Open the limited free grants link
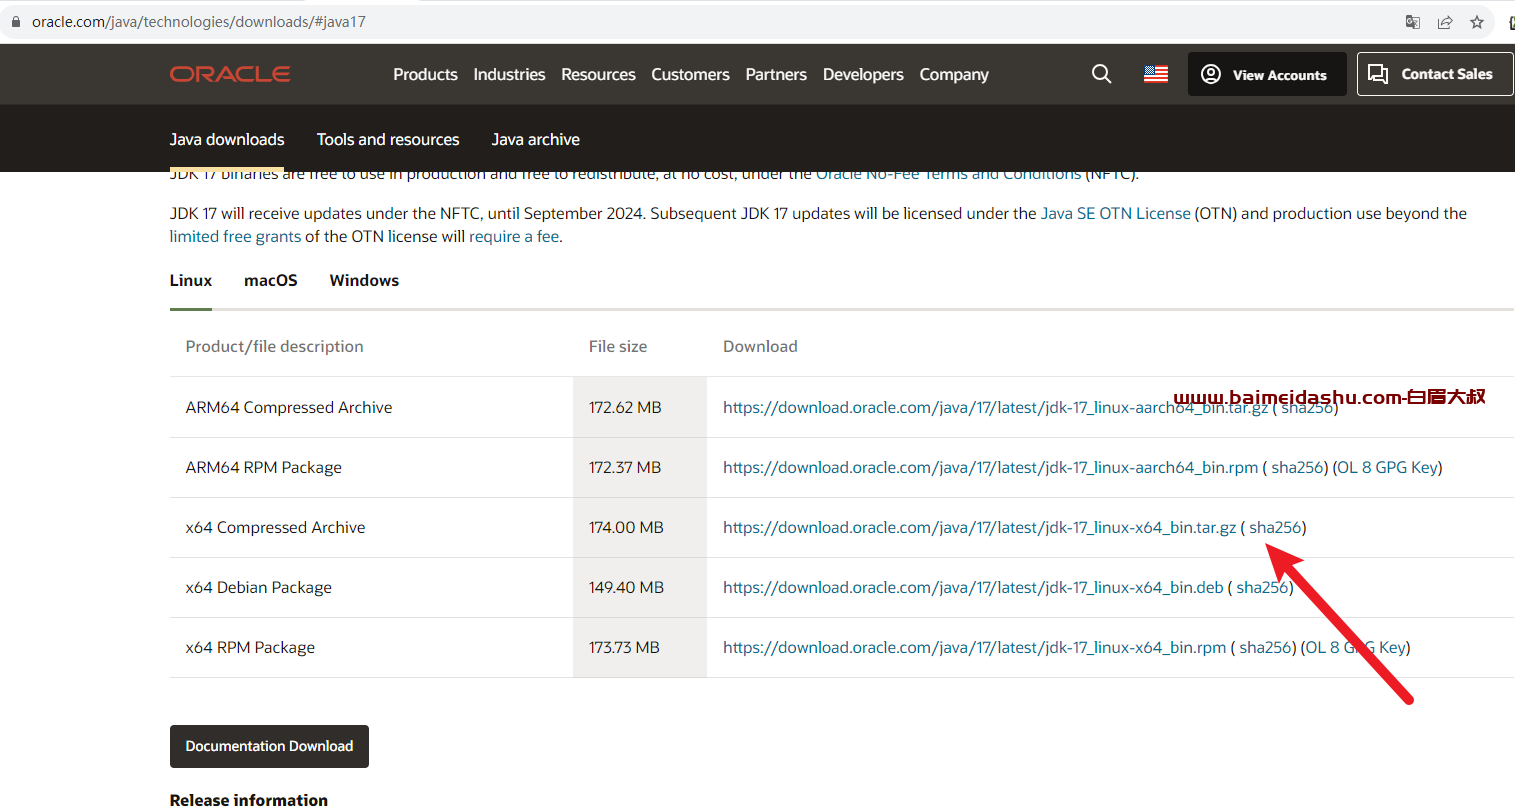Image resolution: width=1515 pixels, height=809 pixels. point(235,236)
